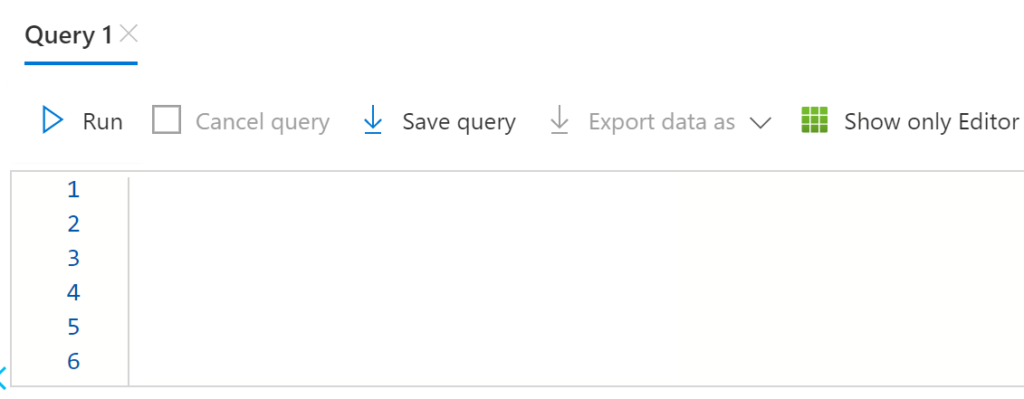1024x399 pixels.
Task: Click the Save query download arrow icon
Action: (x=372, y=121)
